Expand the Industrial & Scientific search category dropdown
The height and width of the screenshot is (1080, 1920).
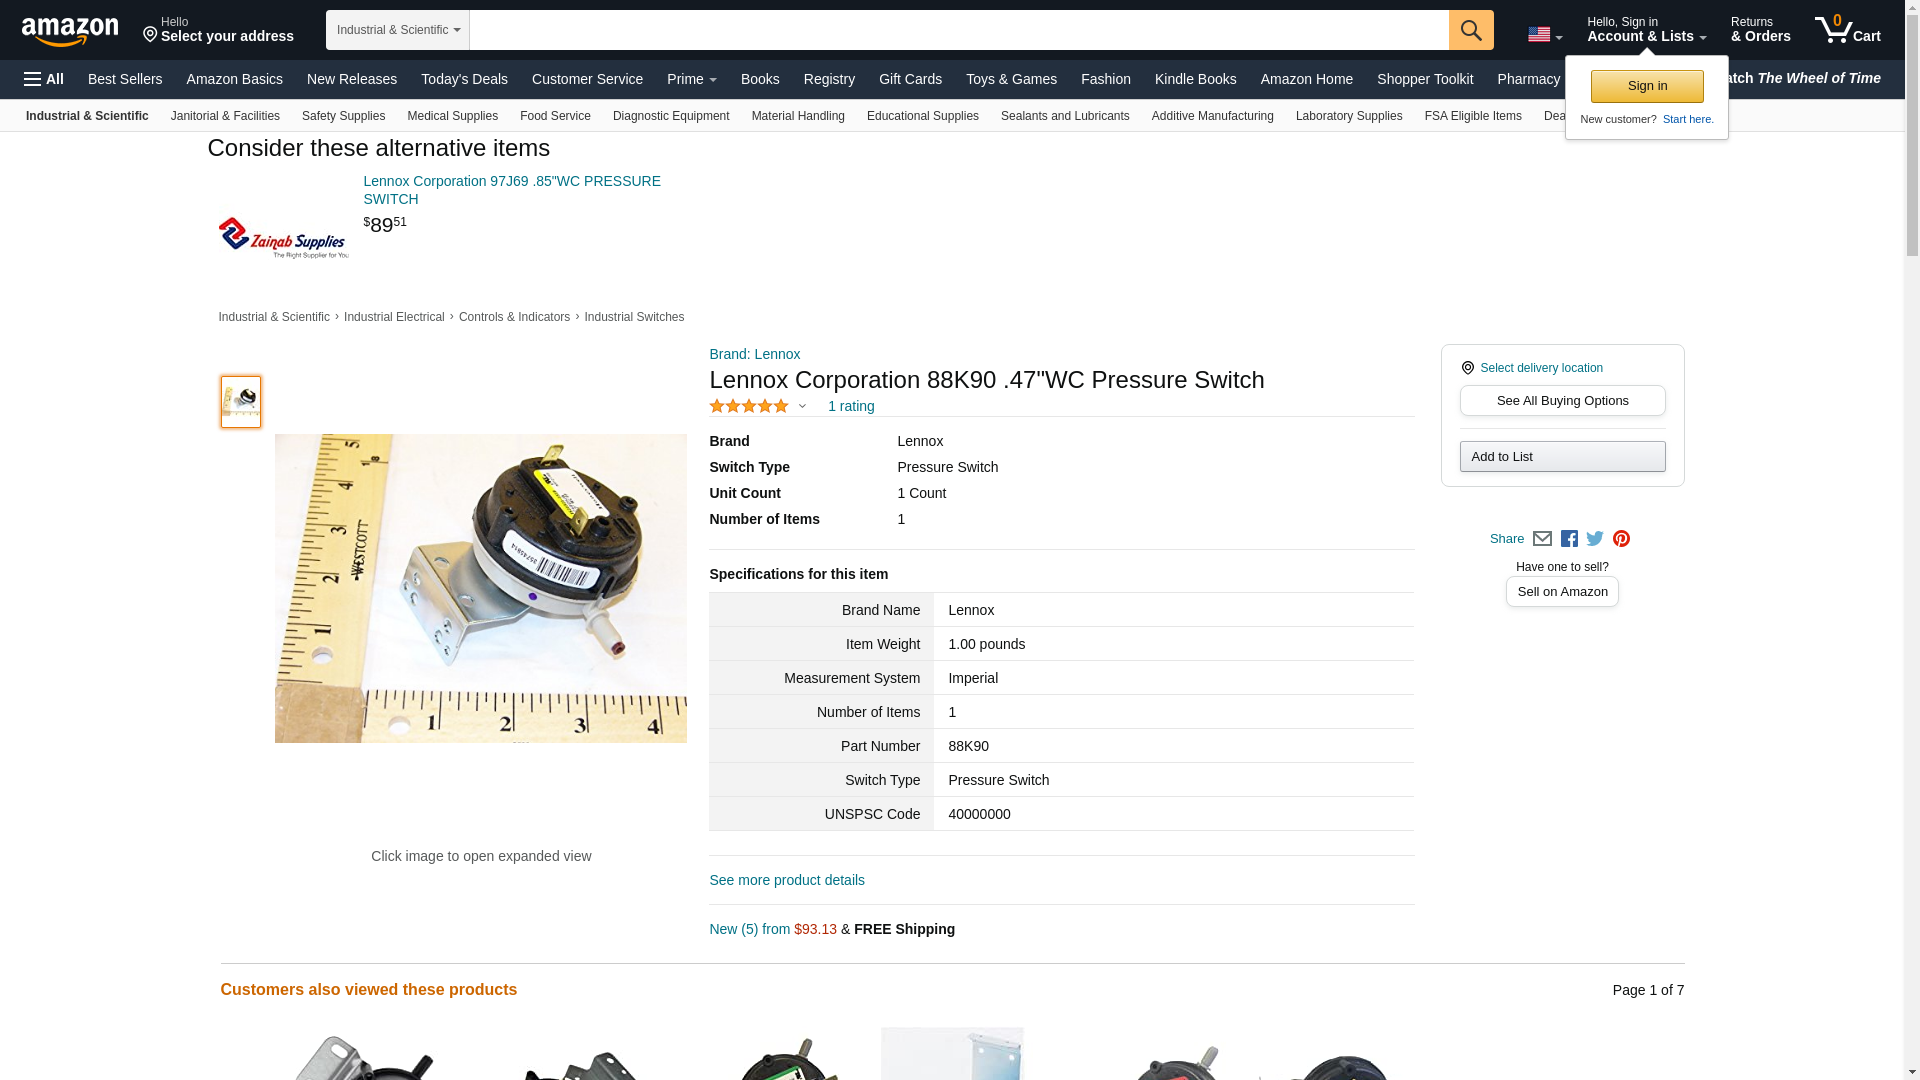tap(398, 30)
